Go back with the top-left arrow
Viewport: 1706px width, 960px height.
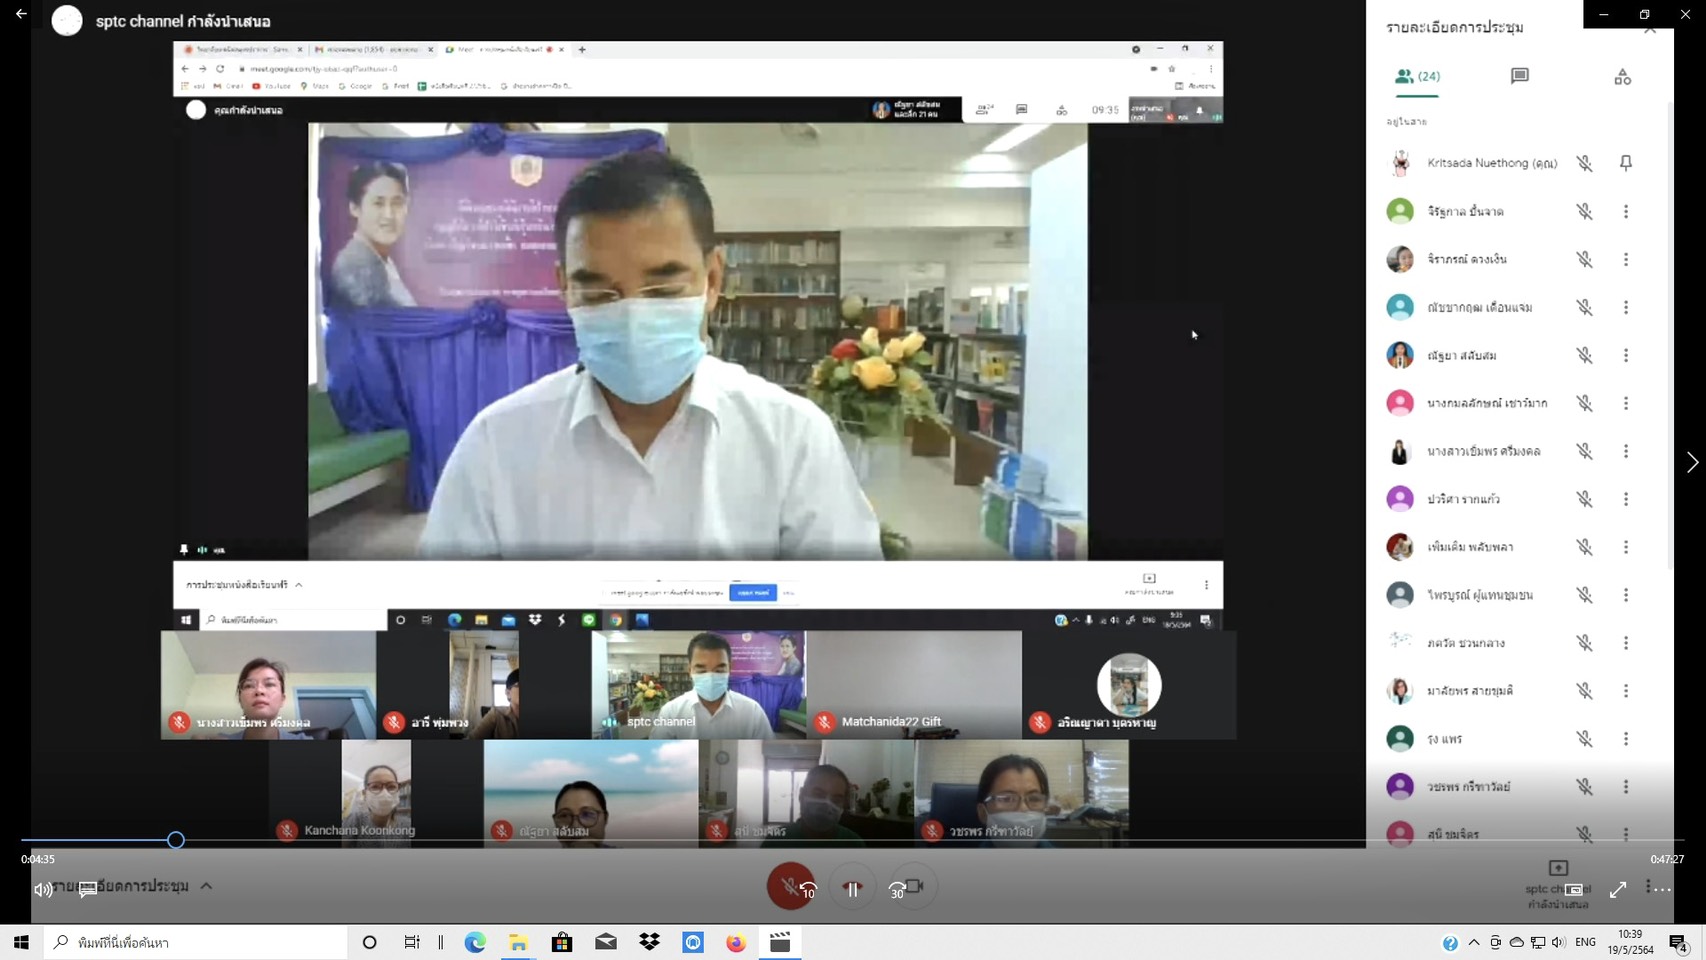(x=21, y=14)
